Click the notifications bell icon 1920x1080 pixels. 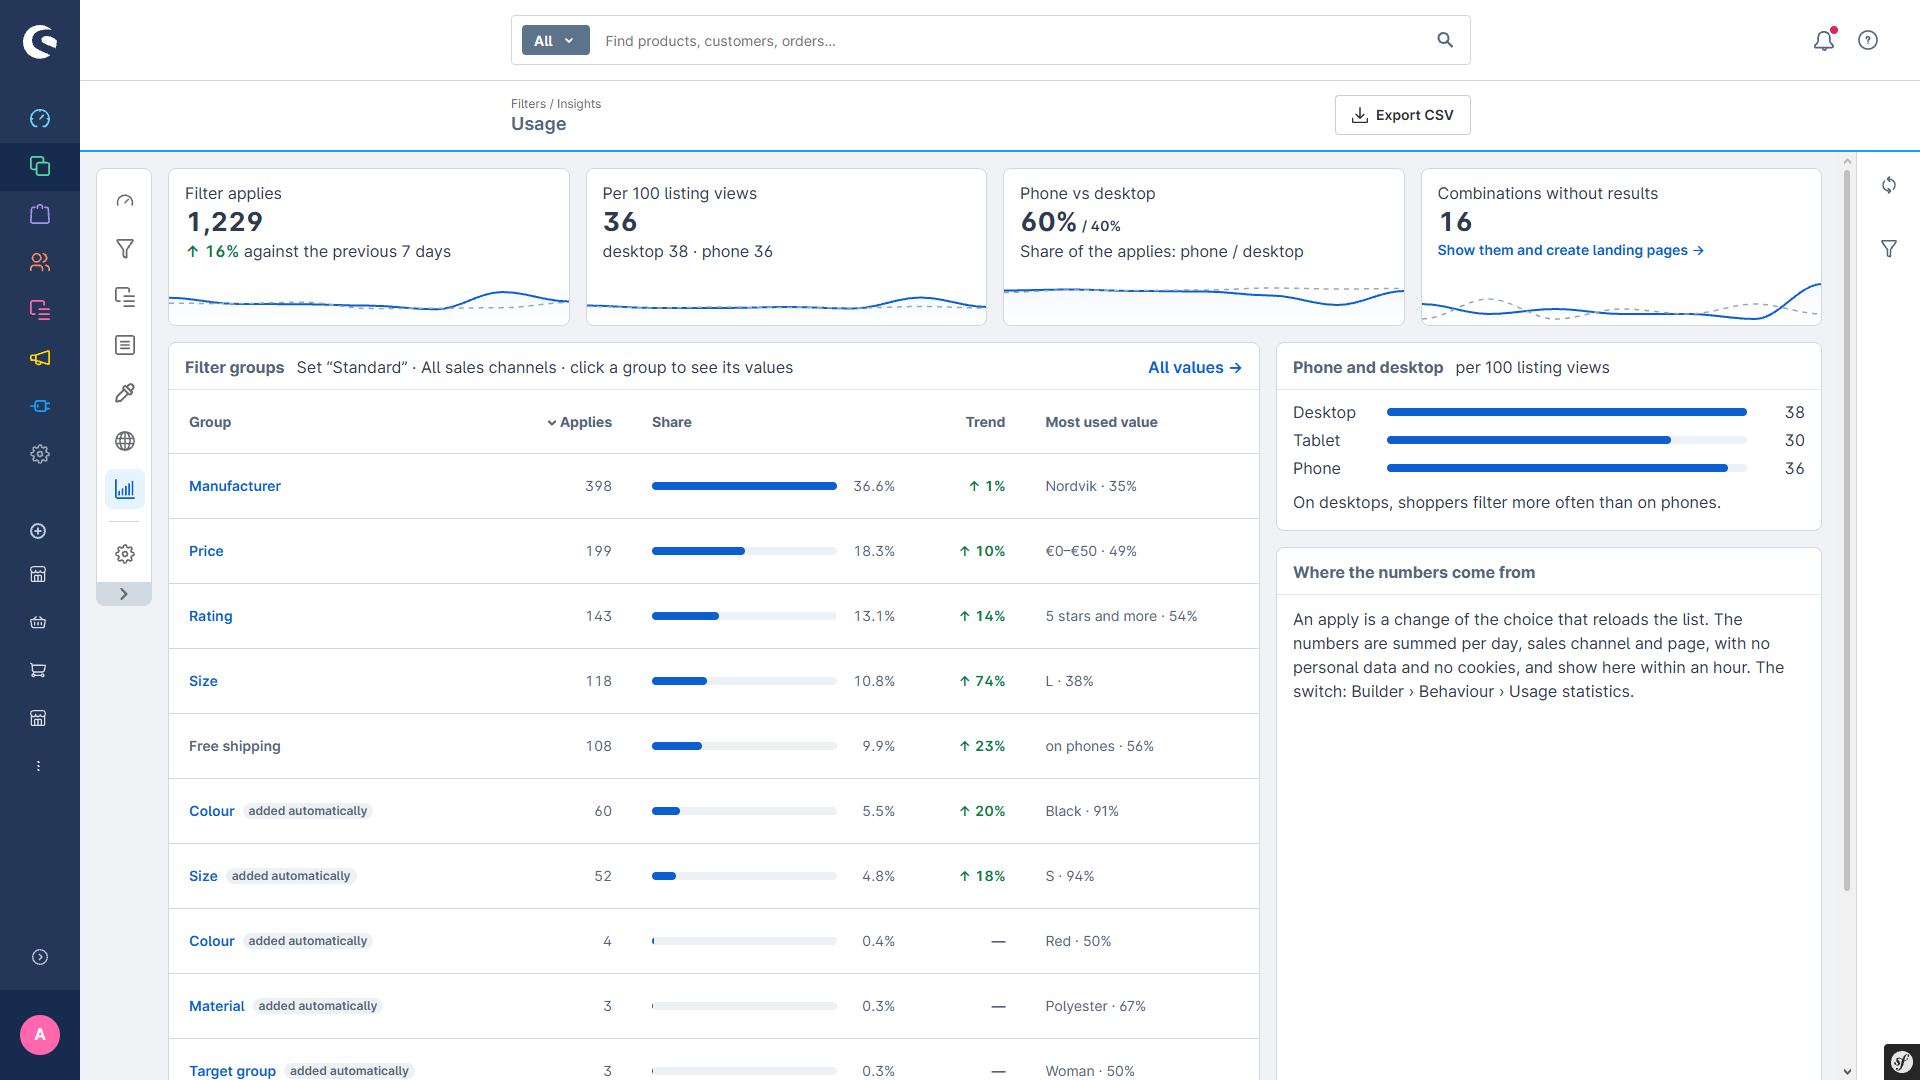pos(1824,40)
